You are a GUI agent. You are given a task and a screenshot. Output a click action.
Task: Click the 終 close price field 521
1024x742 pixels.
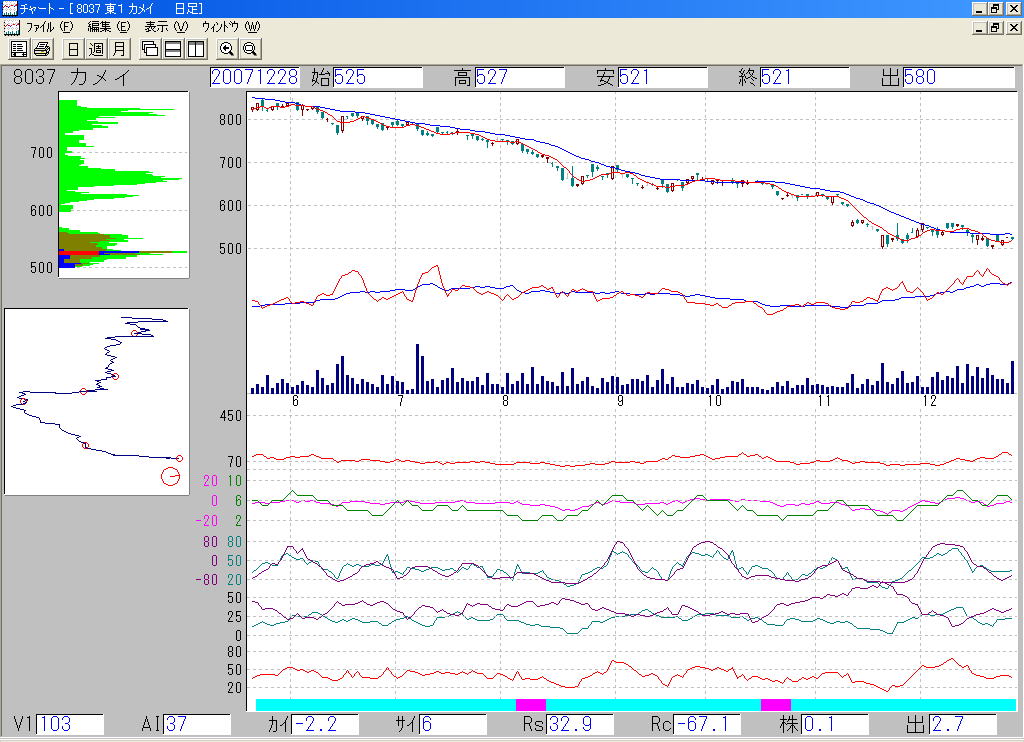point(805,77)
